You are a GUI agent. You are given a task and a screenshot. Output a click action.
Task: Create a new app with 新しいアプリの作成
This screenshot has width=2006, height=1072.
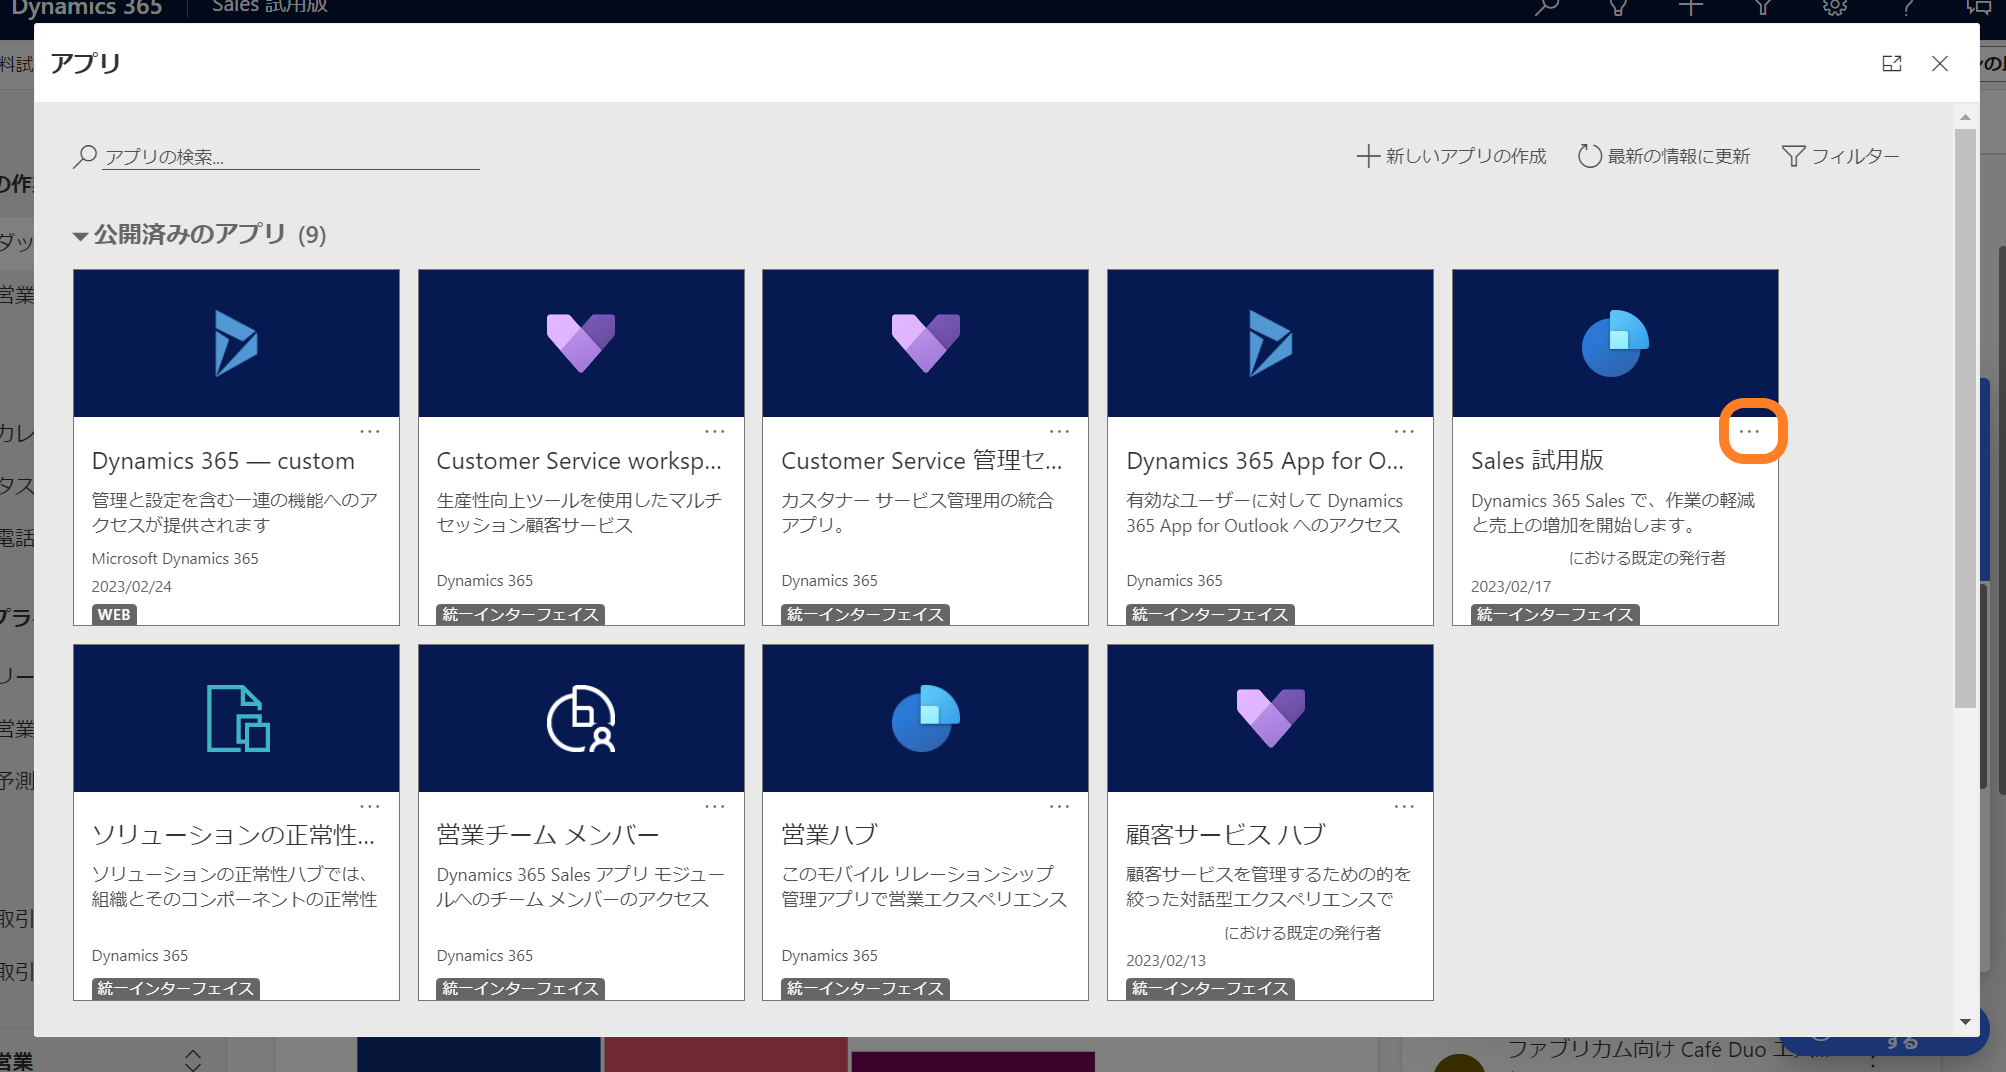[1452, 156]
